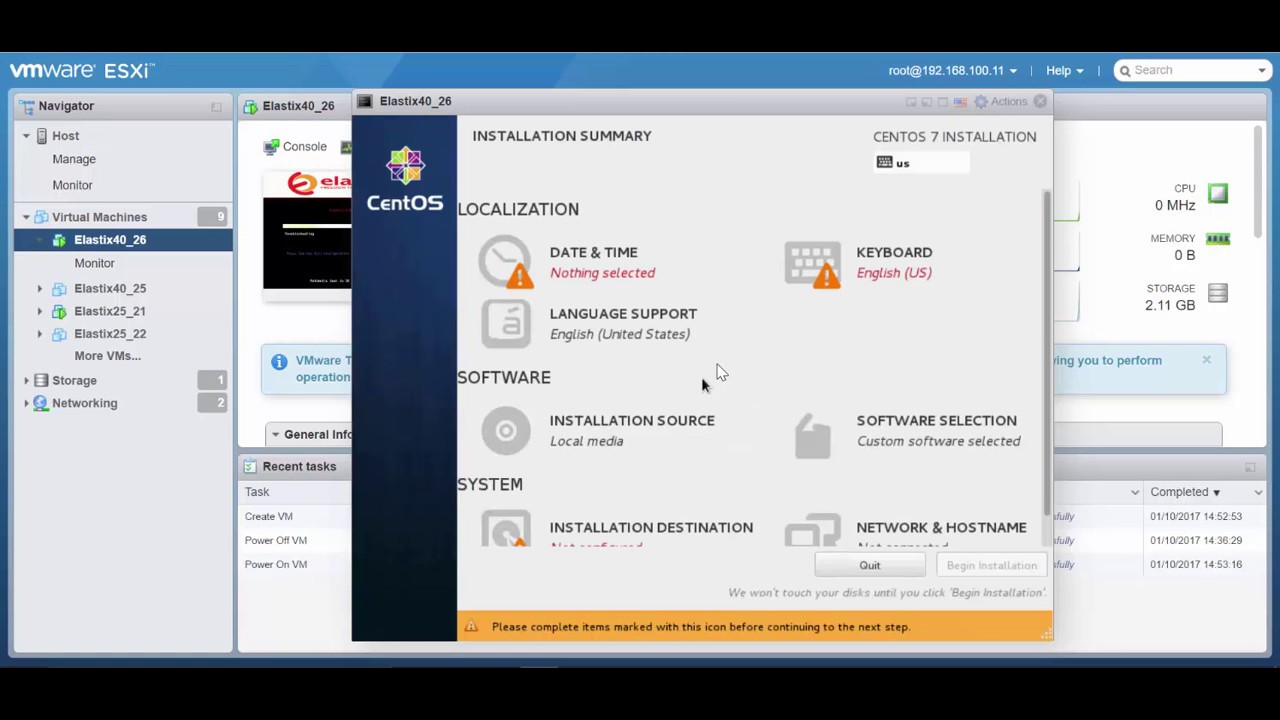Open Software Selection package icon
This screenshot has height=720, width=1280.
point(813,435)
